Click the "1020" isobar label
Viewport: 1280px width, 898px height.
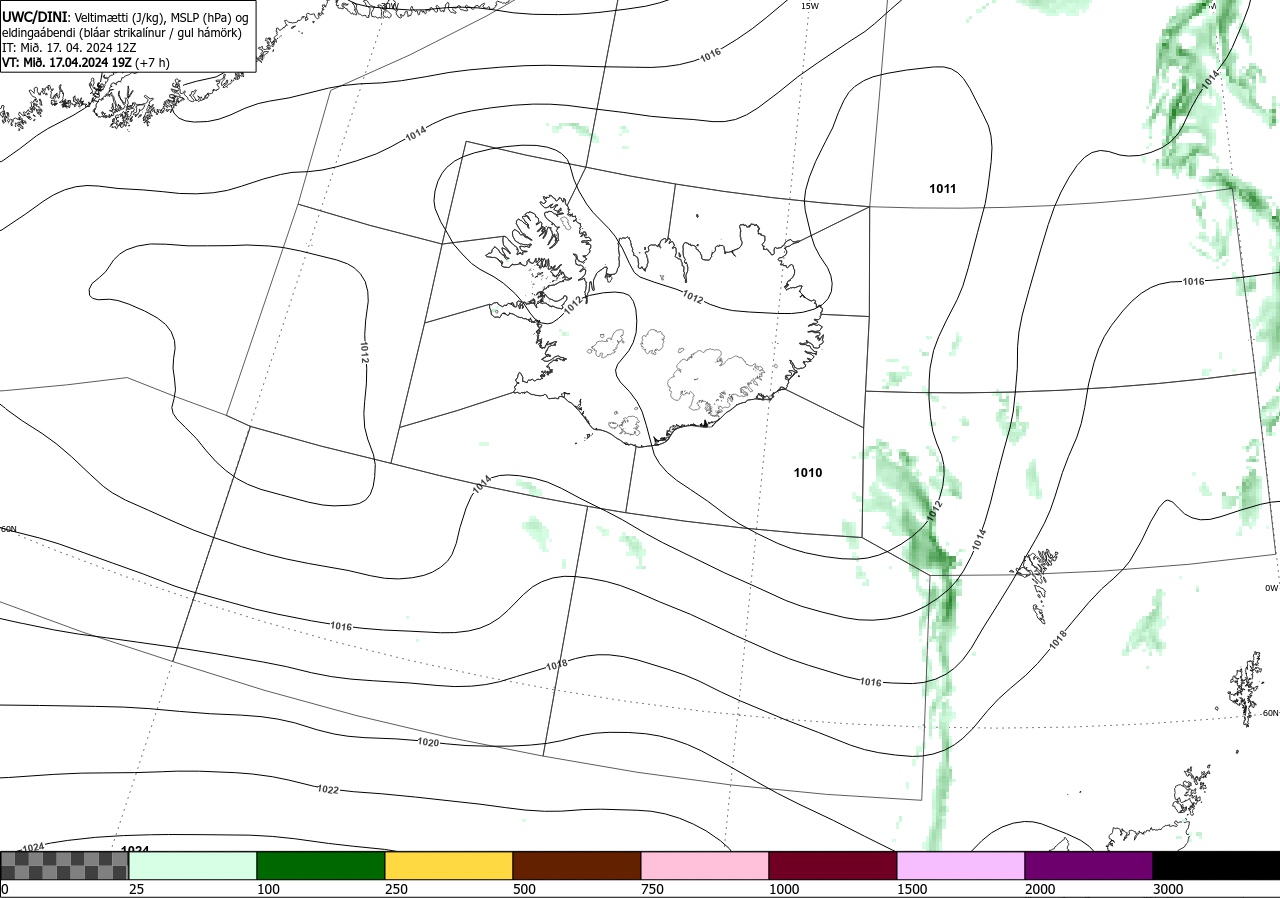[x=428, y=742]
